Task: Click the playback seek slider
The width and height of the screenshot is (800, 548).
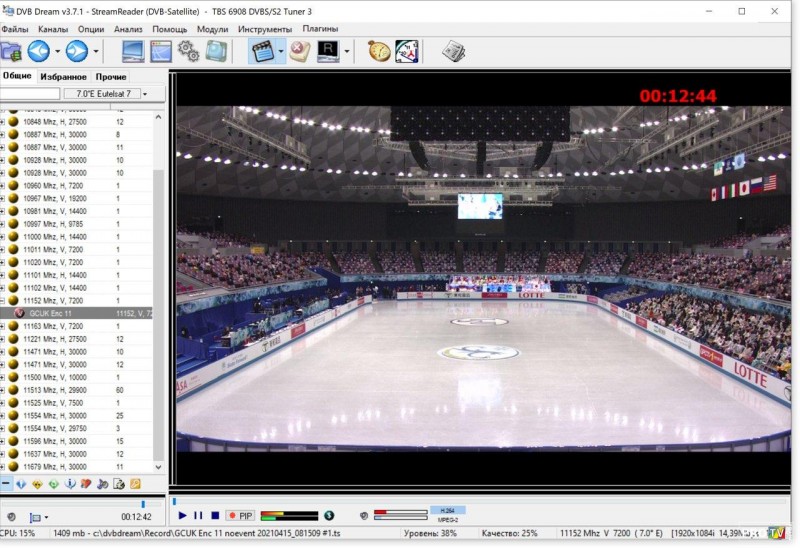Action: coord(400,502)
